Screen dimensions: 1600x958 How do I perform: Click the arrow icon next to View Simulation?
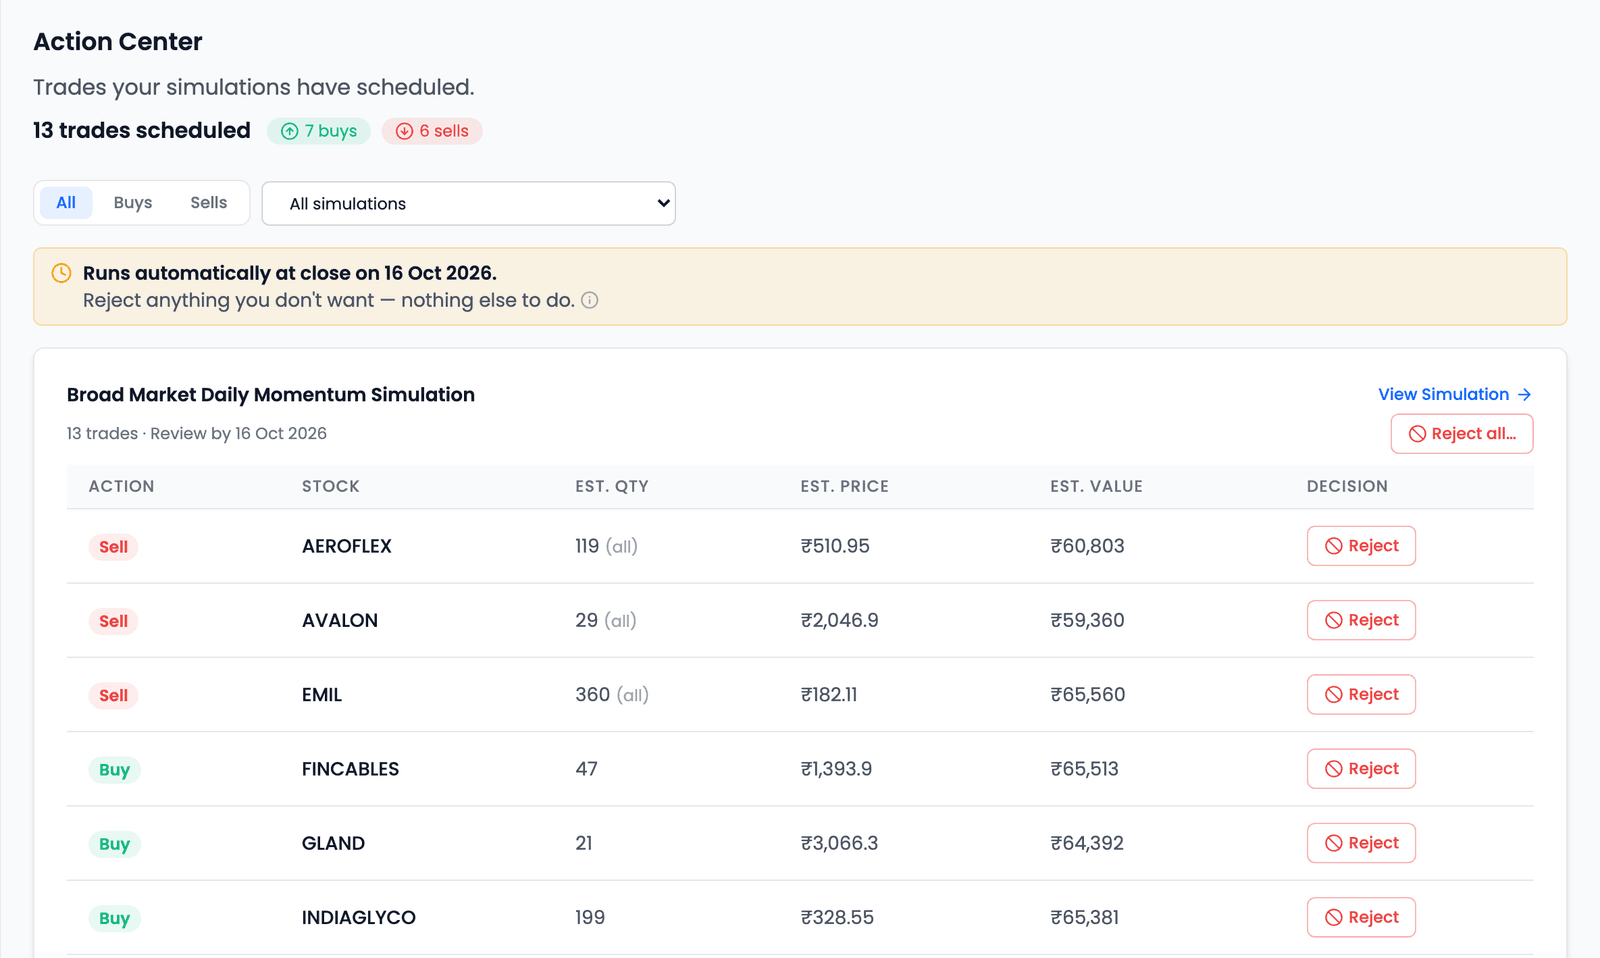(x=1524, y=395)
